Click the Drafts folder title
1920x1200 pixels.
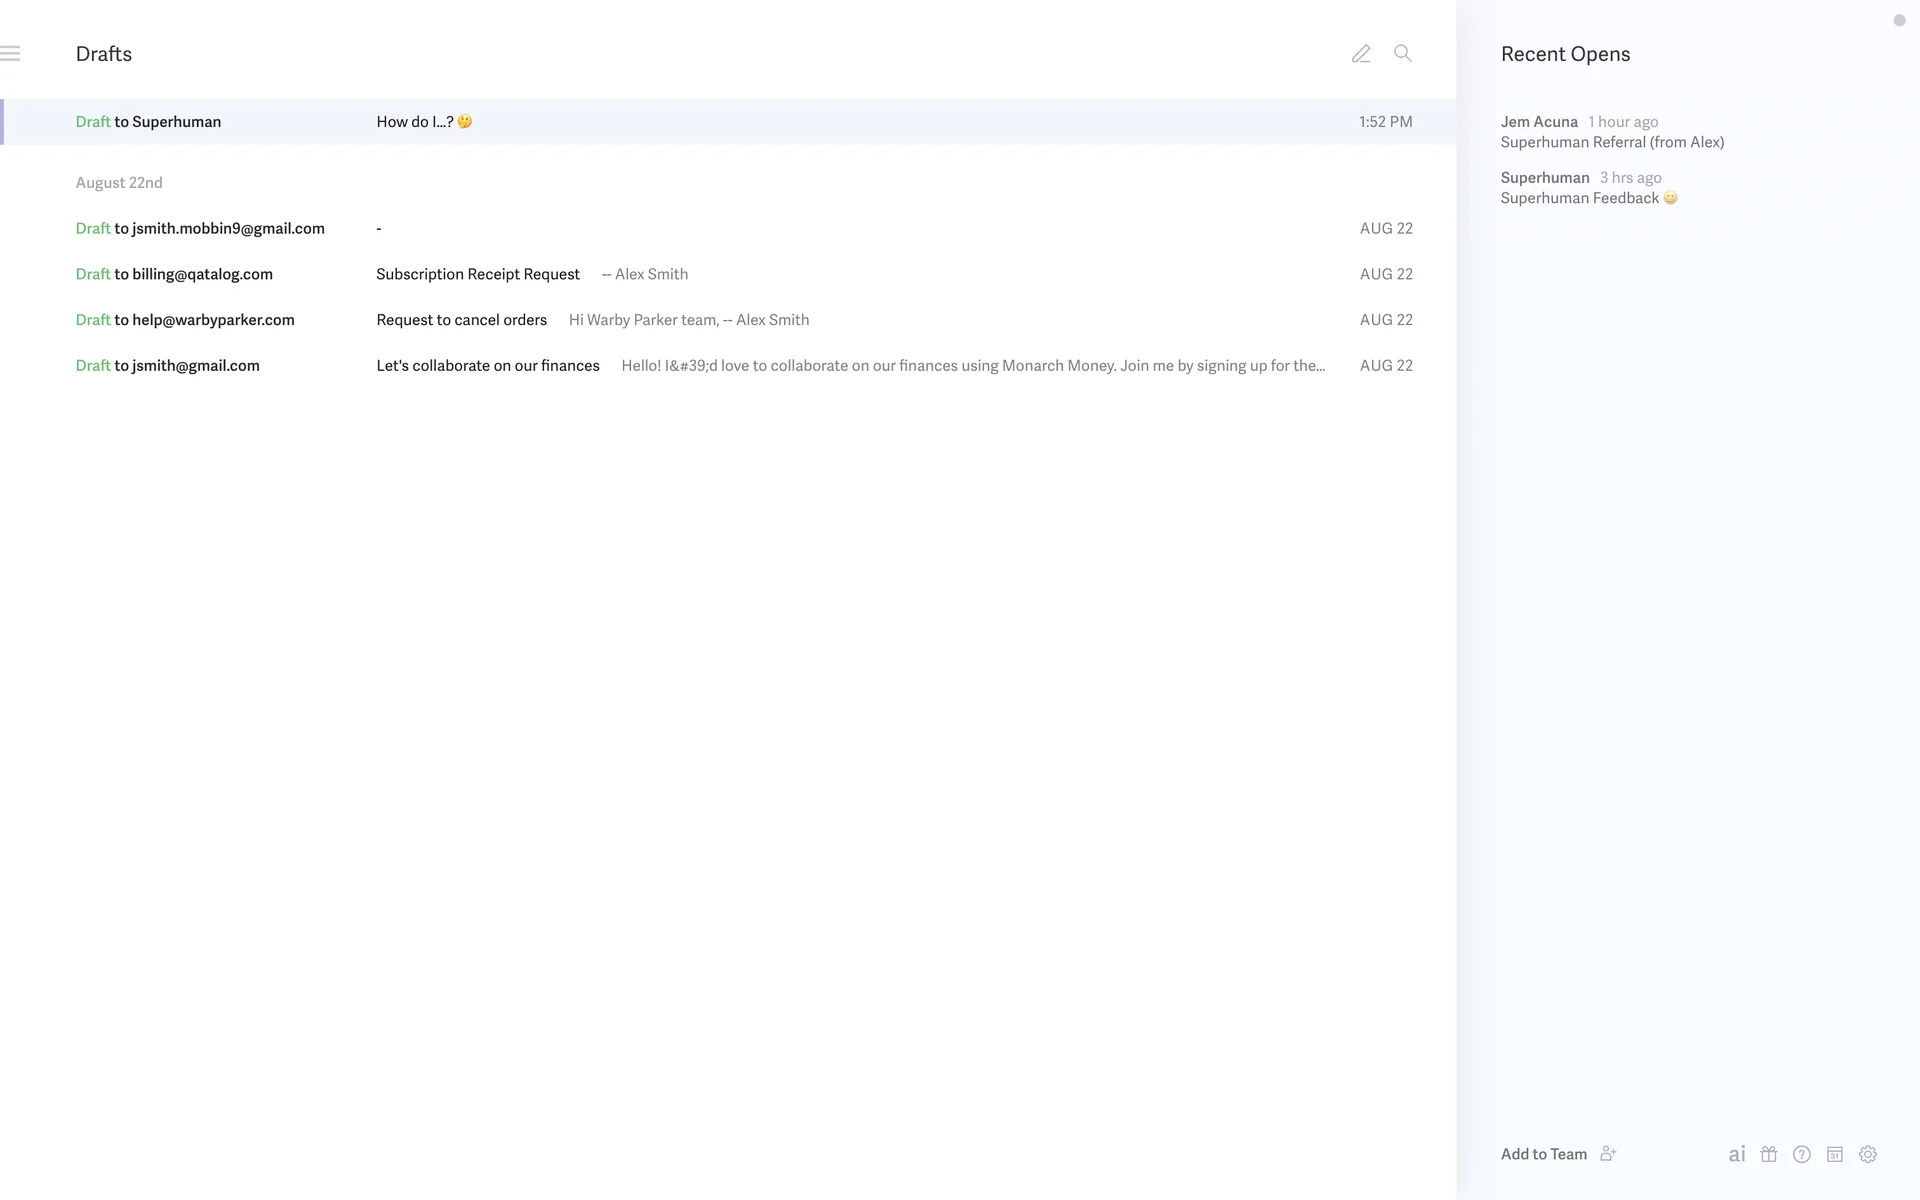click(x=104, y=54)
